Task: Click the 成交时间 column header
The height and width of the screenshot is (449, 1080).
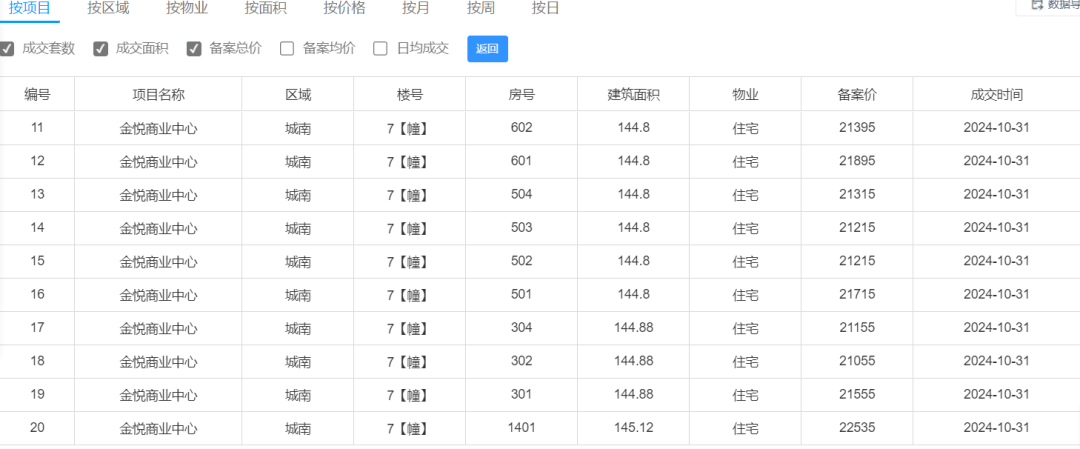Action: click(996, 95)
